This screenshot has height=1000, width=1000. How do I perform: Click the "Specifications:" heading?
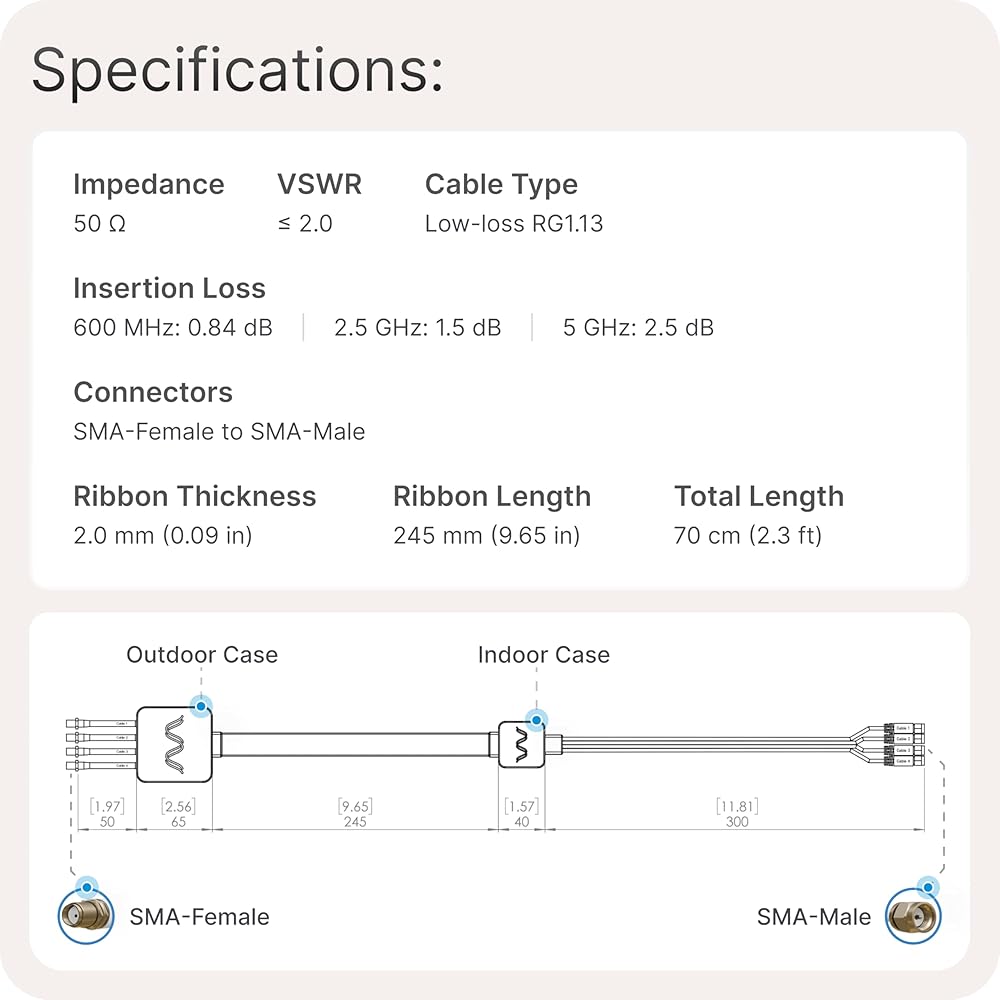pyautogui.click(x=237, y=70)
